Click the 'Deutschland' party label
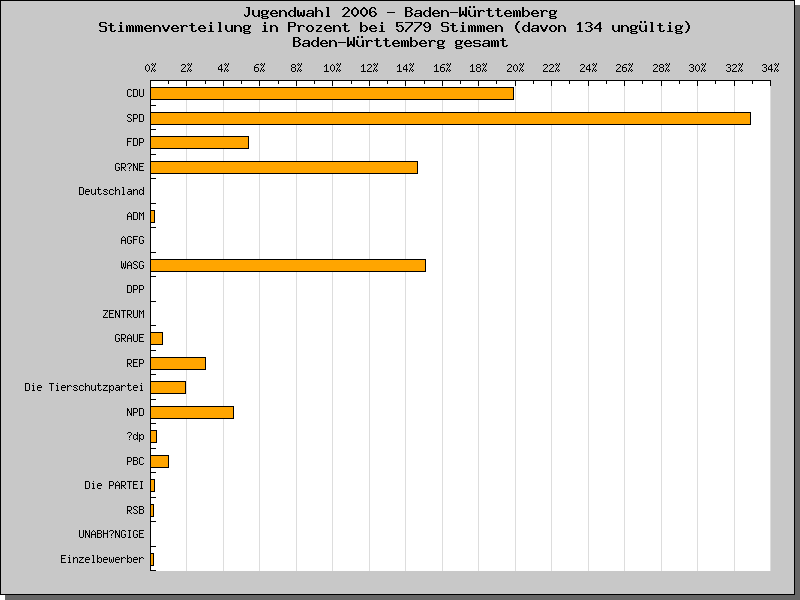The height and width of the screenshot is (600, 800). [111, 191]
